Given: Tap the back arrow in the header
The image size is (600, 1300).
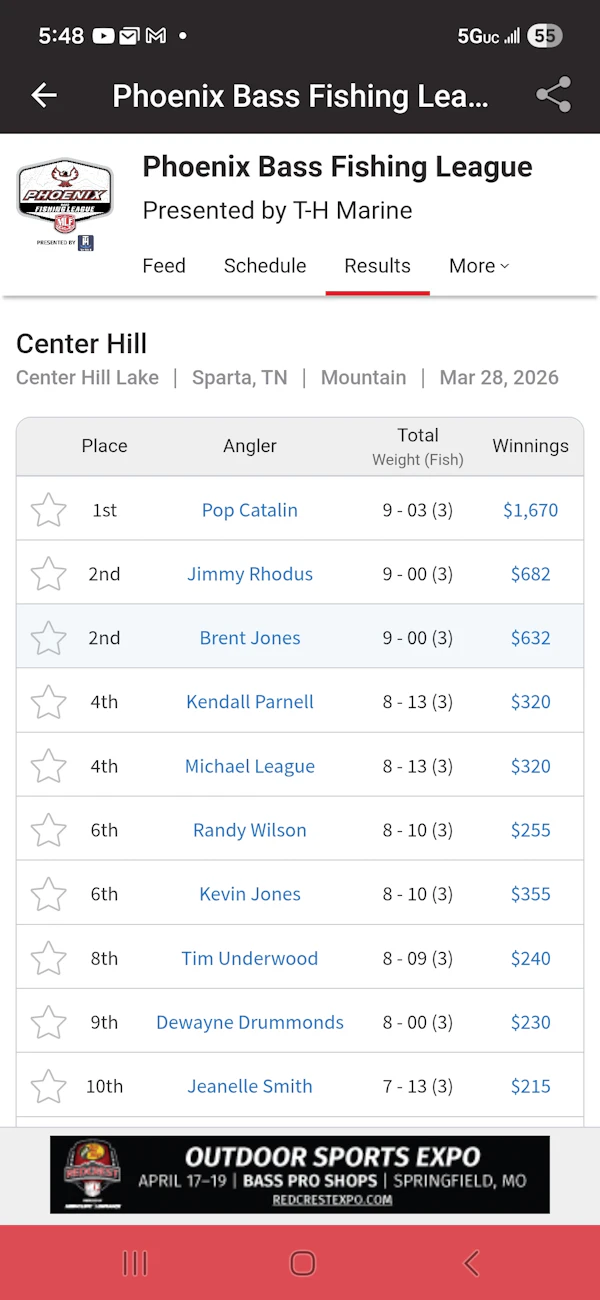Looking at the screenshot, I should pos(44,95).
